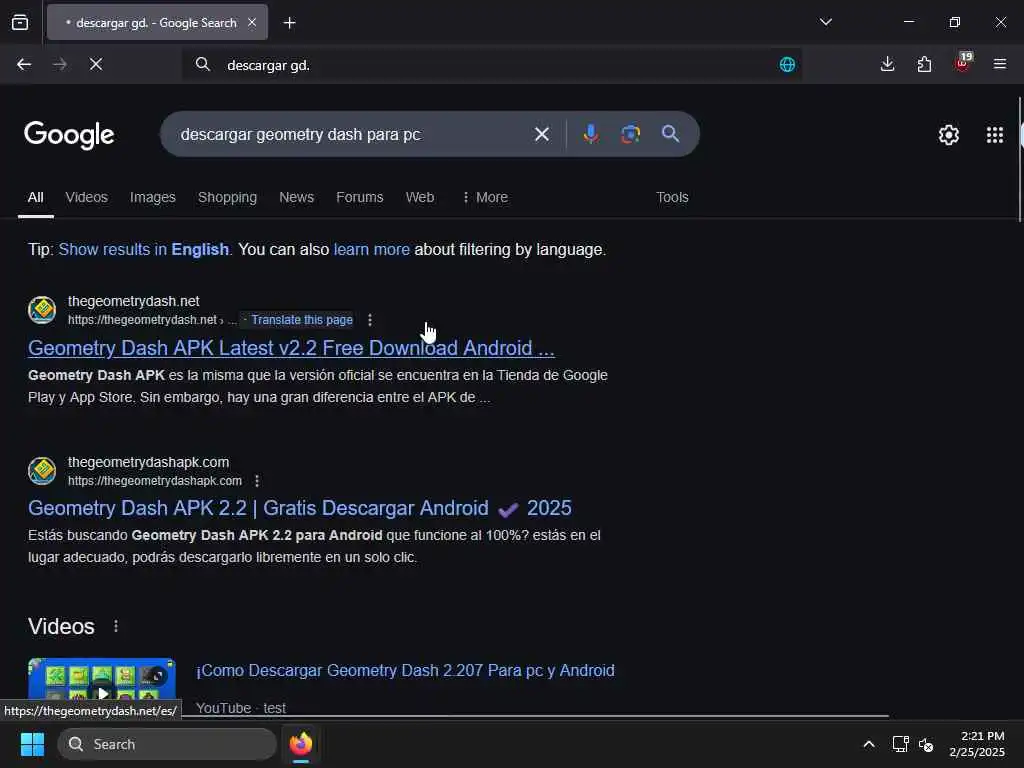Screen dimensions: 1024x768
Task: Open more options for thegeometrydash.net result
Action: pyautogui.click(x=370, y=320)
